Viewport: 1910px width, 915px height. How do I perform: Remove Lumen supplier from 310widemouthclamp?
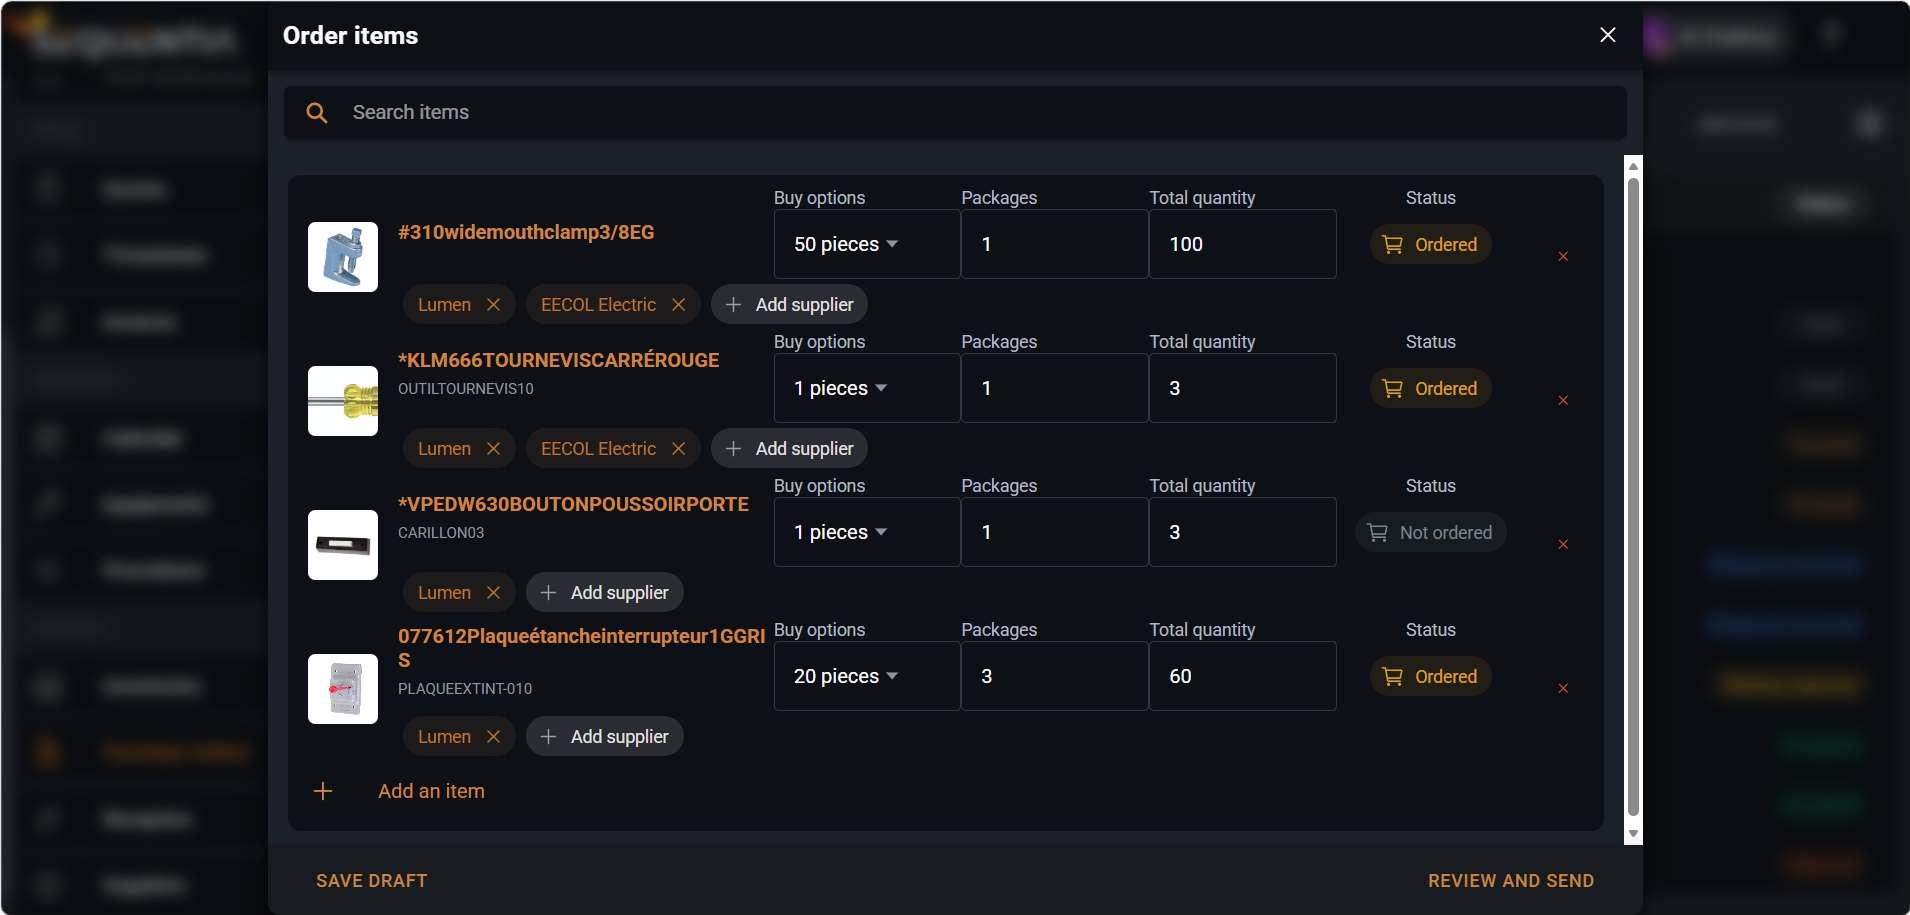[x=493, y=305]
